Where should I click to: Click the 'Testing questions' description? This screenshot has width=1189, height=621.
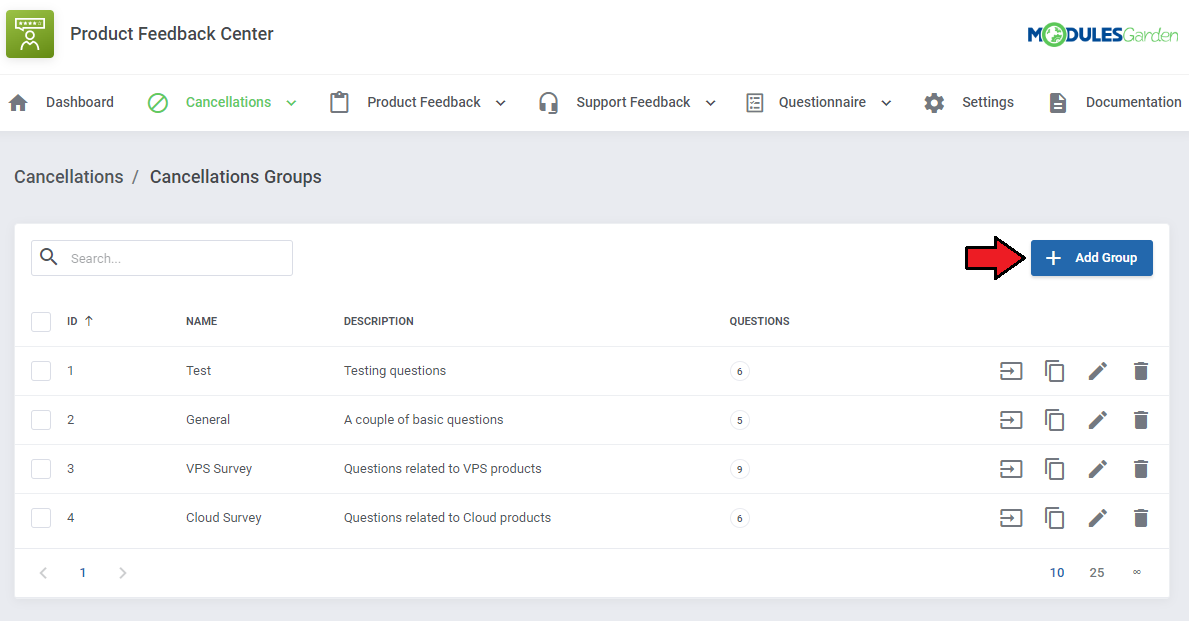click(394, 371)
